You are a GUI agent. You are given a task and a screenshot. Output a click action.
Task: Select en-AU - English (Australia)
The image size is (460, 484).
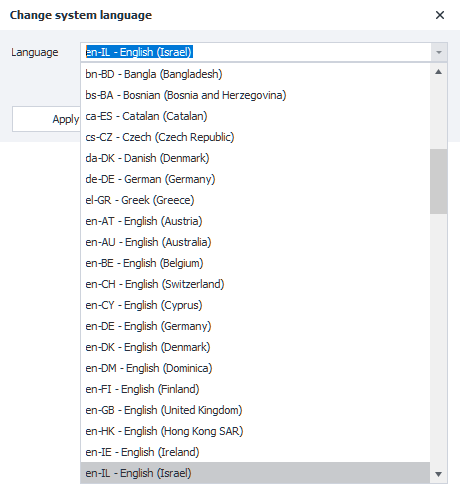coord(255,242)
